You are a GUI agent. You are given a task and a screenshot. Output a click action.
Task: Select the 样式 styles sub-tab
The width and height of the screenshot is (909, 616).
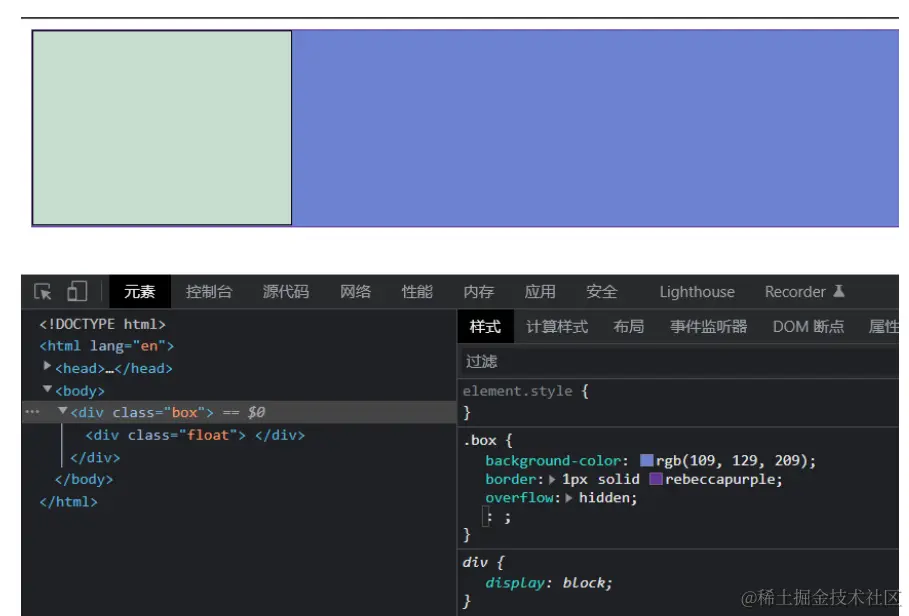(x=485, y=327)
